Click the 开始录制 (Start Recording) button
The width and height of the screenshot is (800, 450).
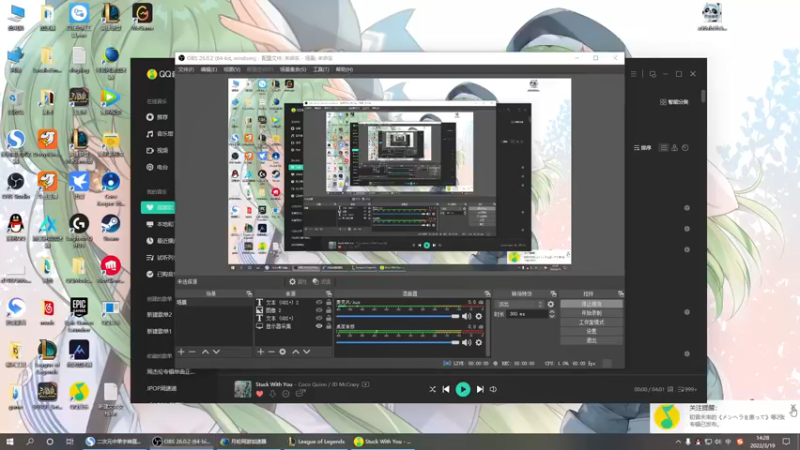point(591,313)
